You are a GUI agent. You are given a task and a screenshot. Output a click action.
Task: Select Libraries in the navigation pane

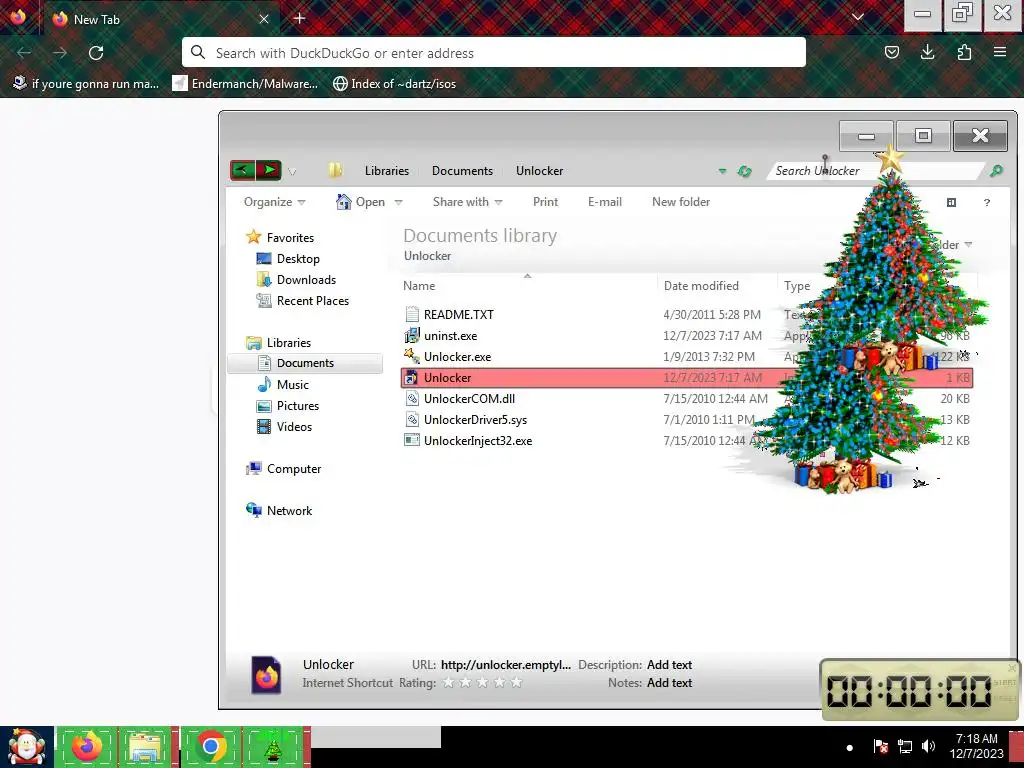point(289,342)
